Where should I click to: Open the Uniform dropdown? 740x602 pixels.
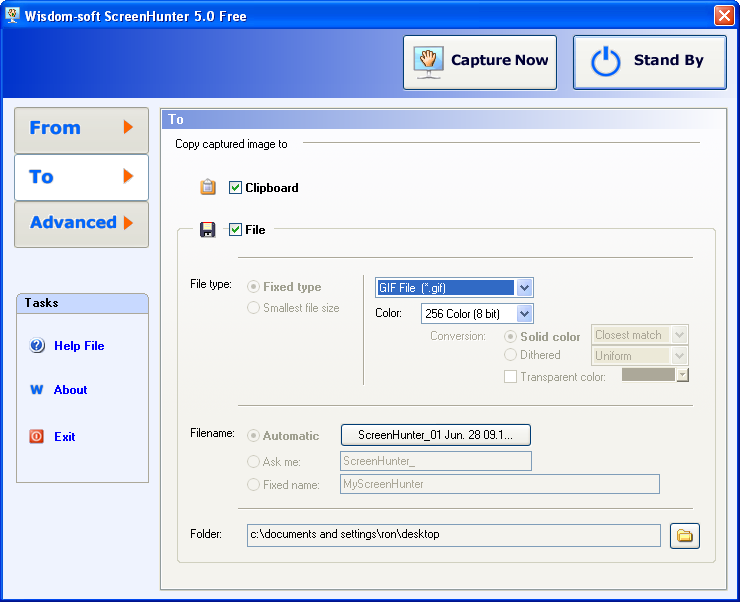click(x=680, y=356)
